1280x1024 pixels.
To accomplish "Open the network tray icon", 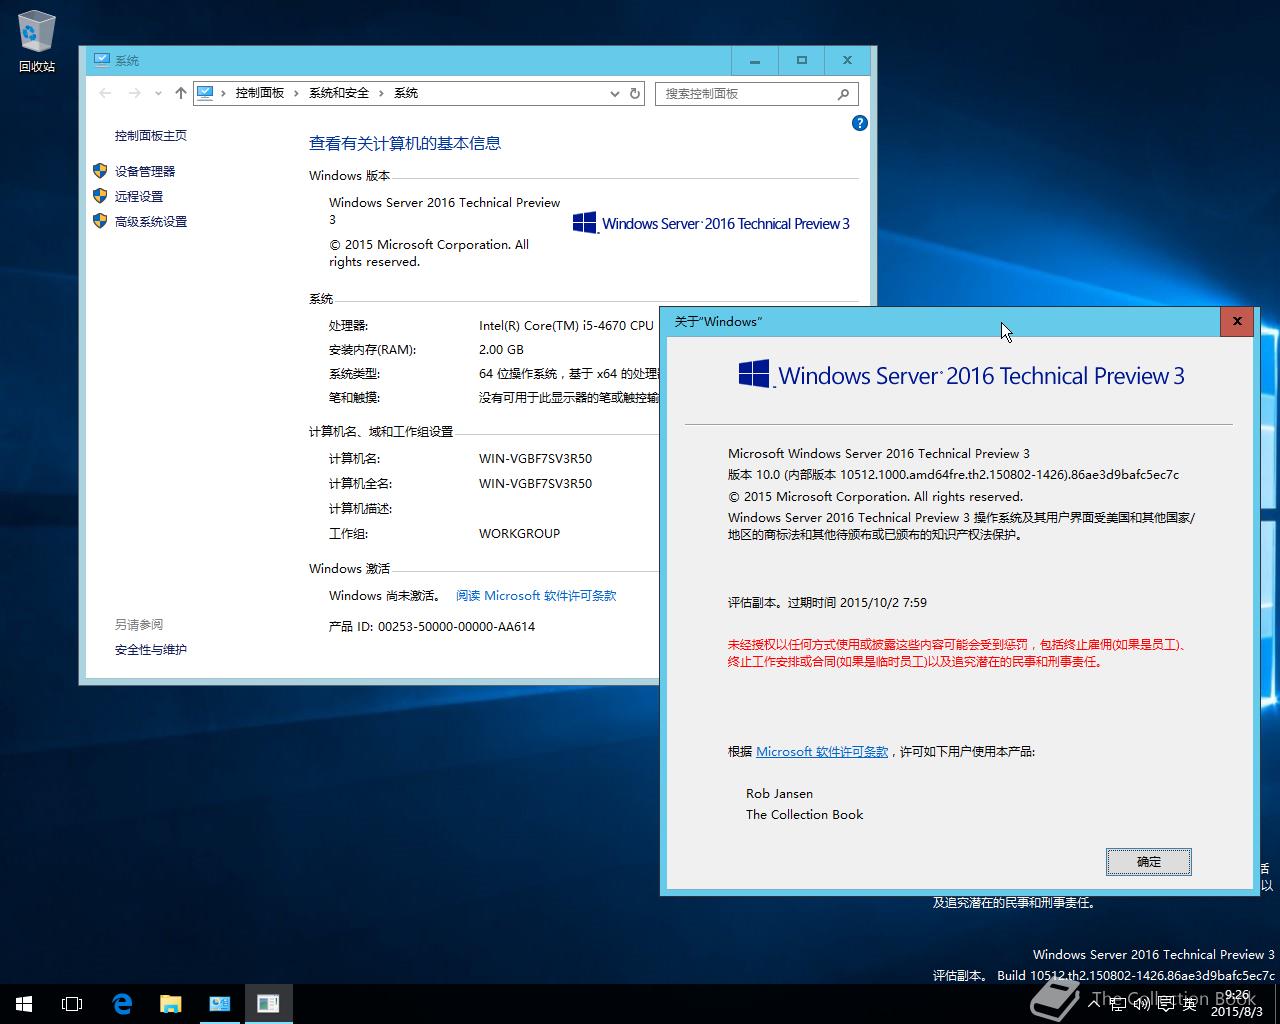I will click(1119, 1004).
